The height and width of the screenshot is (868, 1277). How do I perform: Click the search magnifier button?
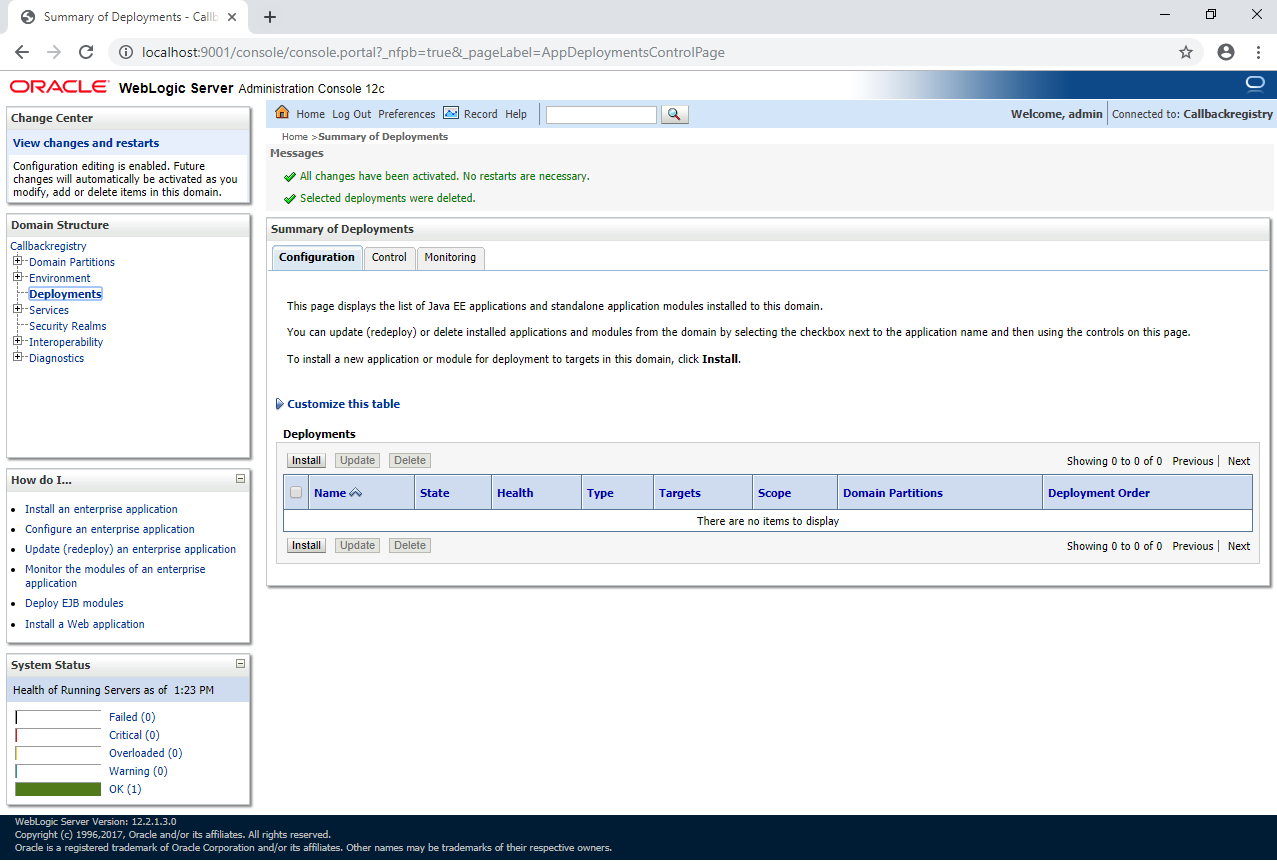675,114
